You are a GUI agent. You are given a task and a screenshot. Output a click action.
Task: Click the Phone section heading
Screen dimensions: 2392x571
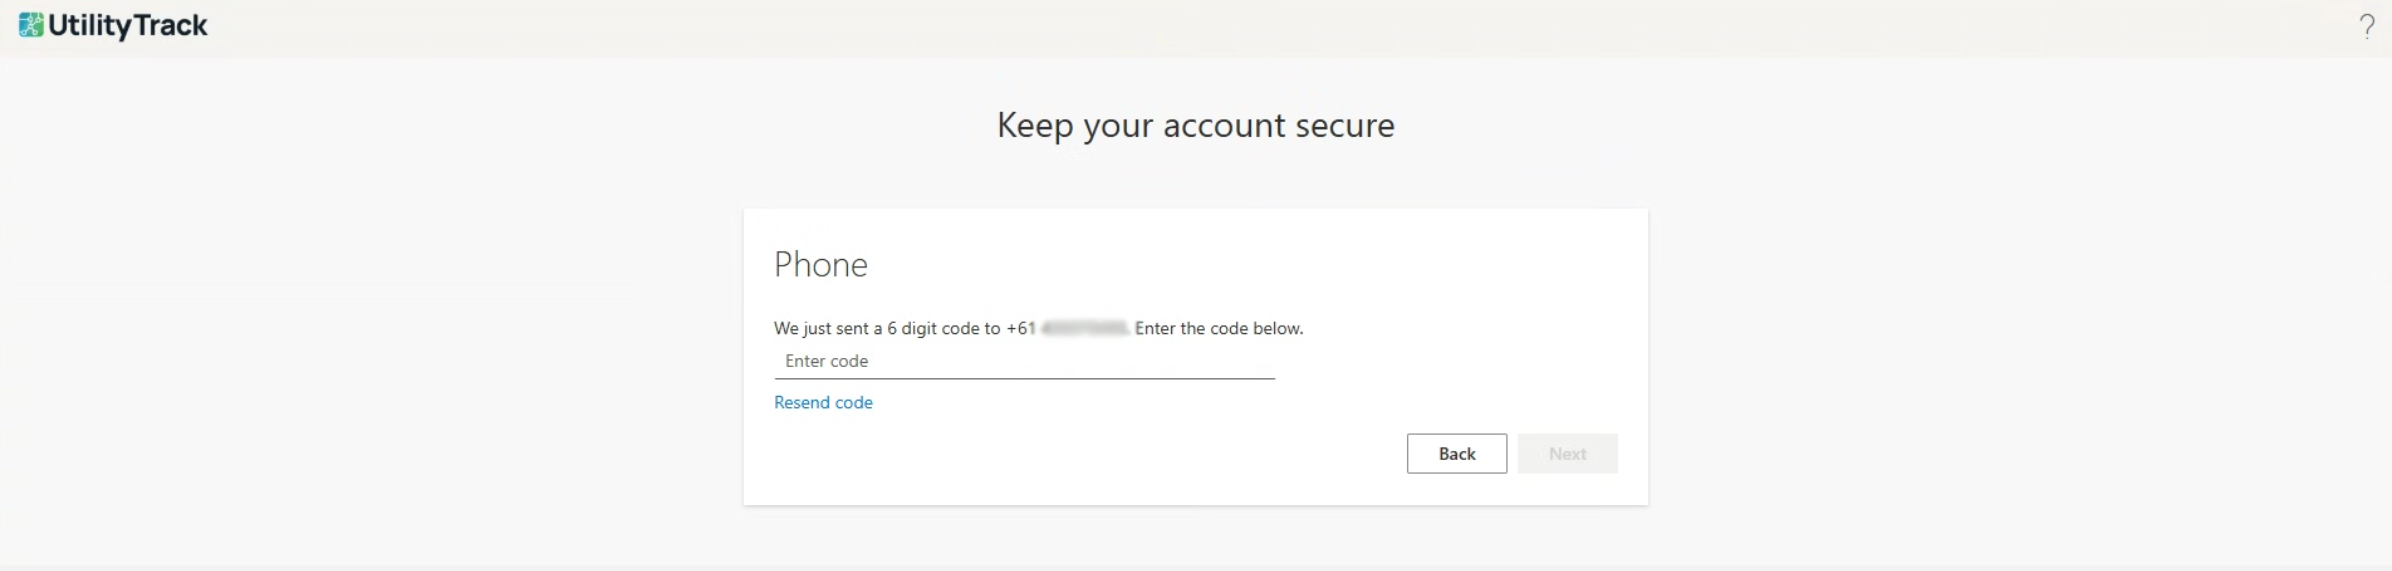pos(820,264)
